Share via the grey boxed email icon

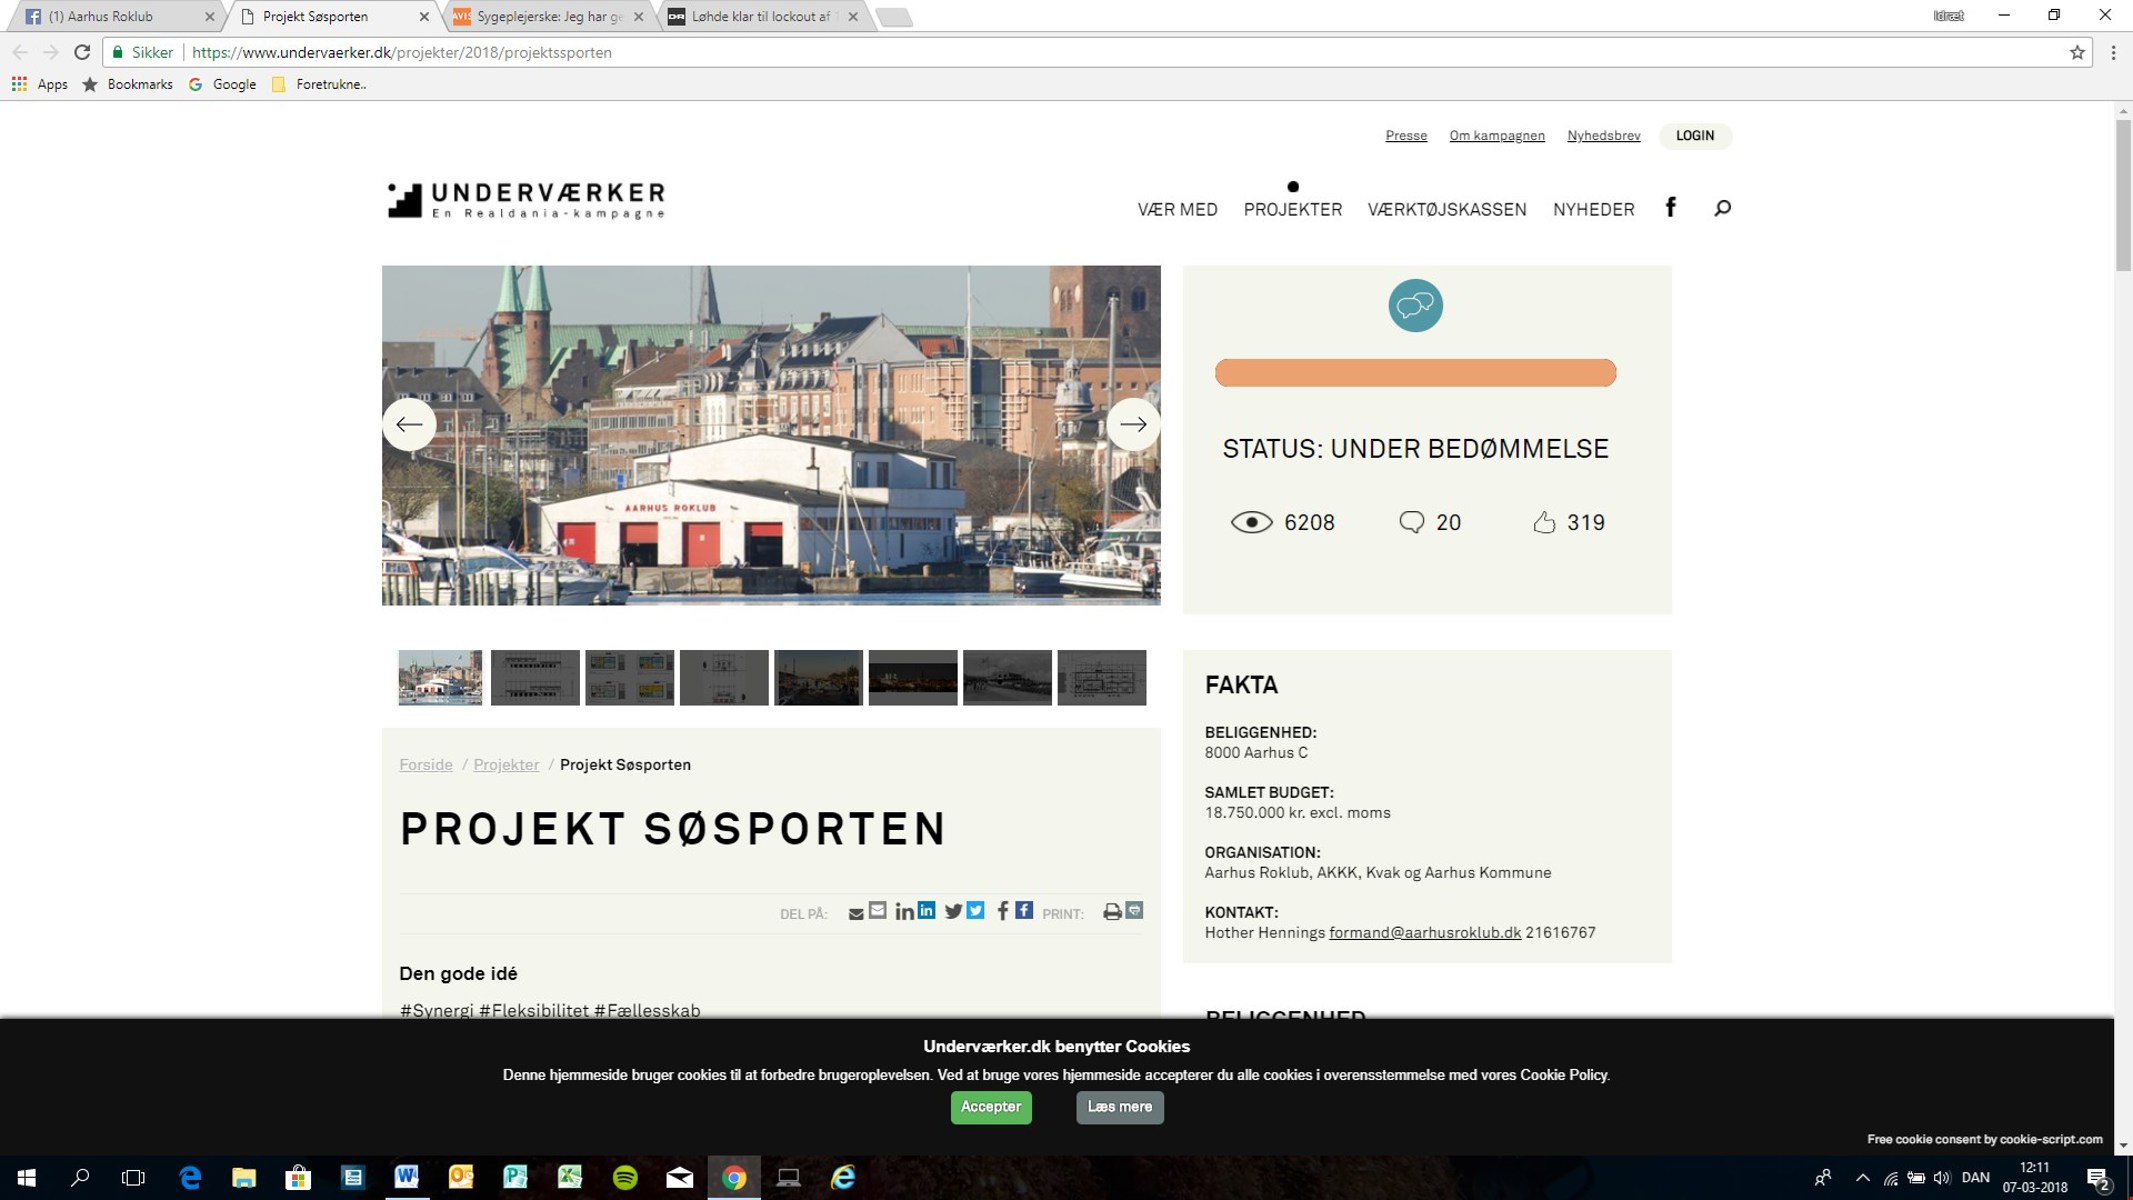tap(878, 910)
